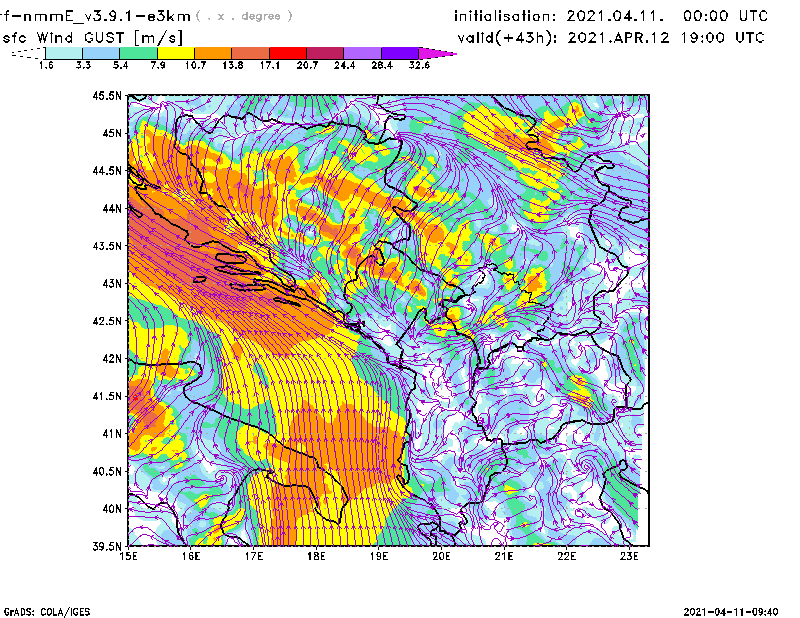Image resolution: width=800 pixels, height=618 pixels.
Task: Click the 17E longitude label
Action: (x=254, y=556)
